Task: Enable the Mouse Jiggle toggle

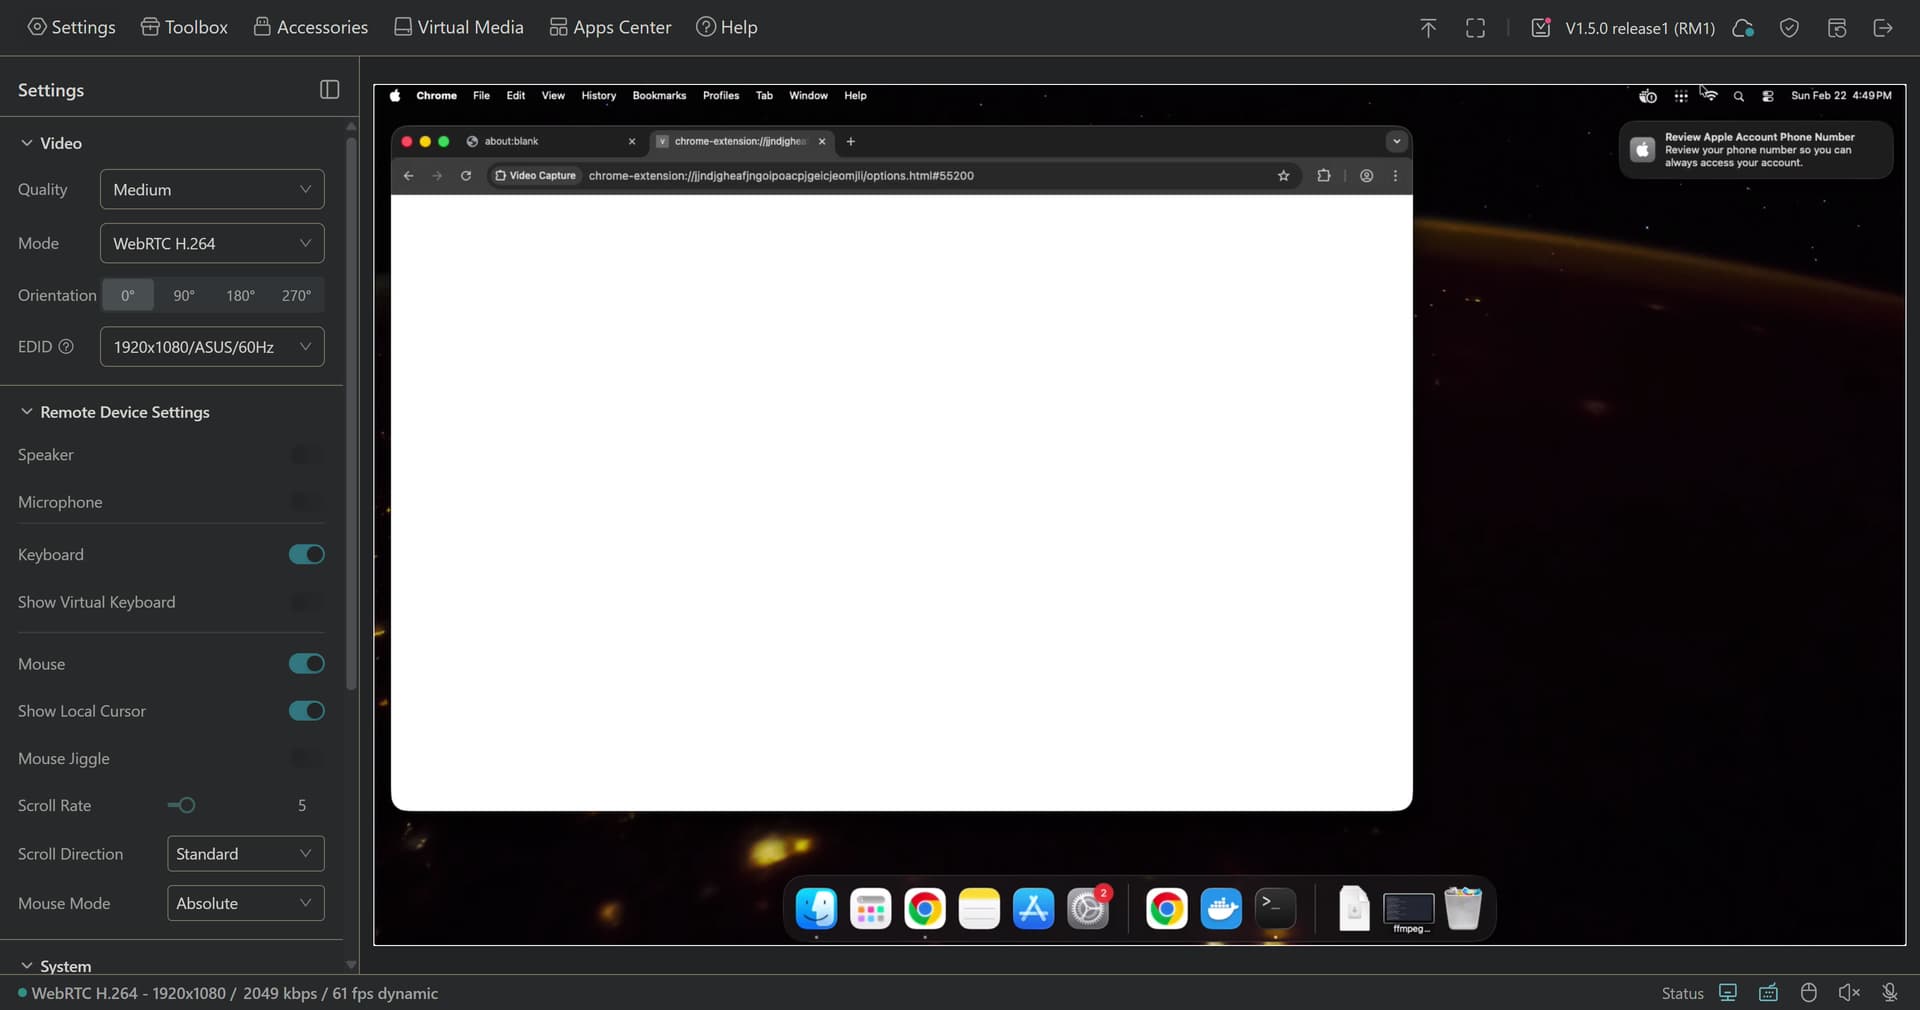Action: 306,759
